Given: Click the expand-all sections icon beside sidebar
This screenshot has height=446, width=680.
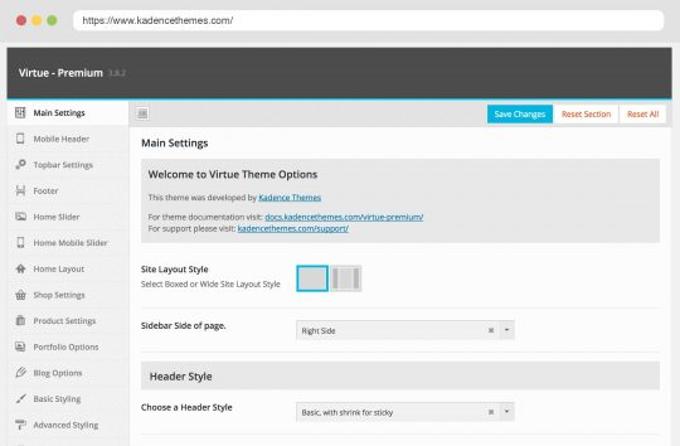Looking at the screenshot, I should pos(142,114).
